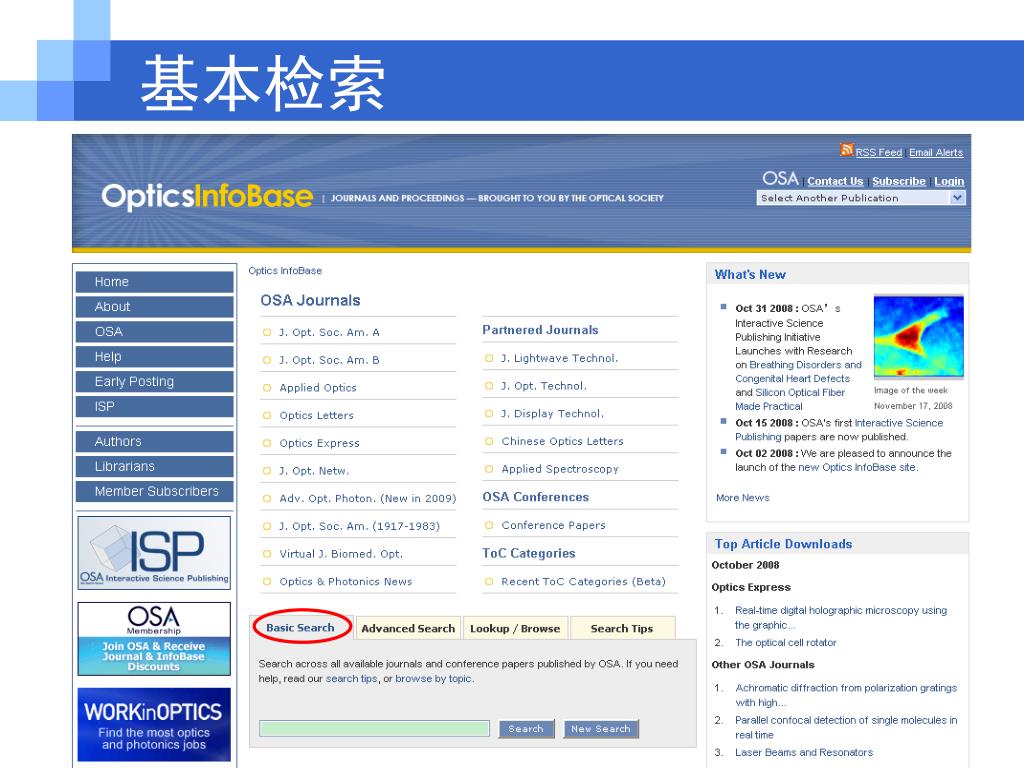Viewport: 1024px width, 768px height.
Task: Click OSA Membership discounts banner
Action: click(154, 639)
